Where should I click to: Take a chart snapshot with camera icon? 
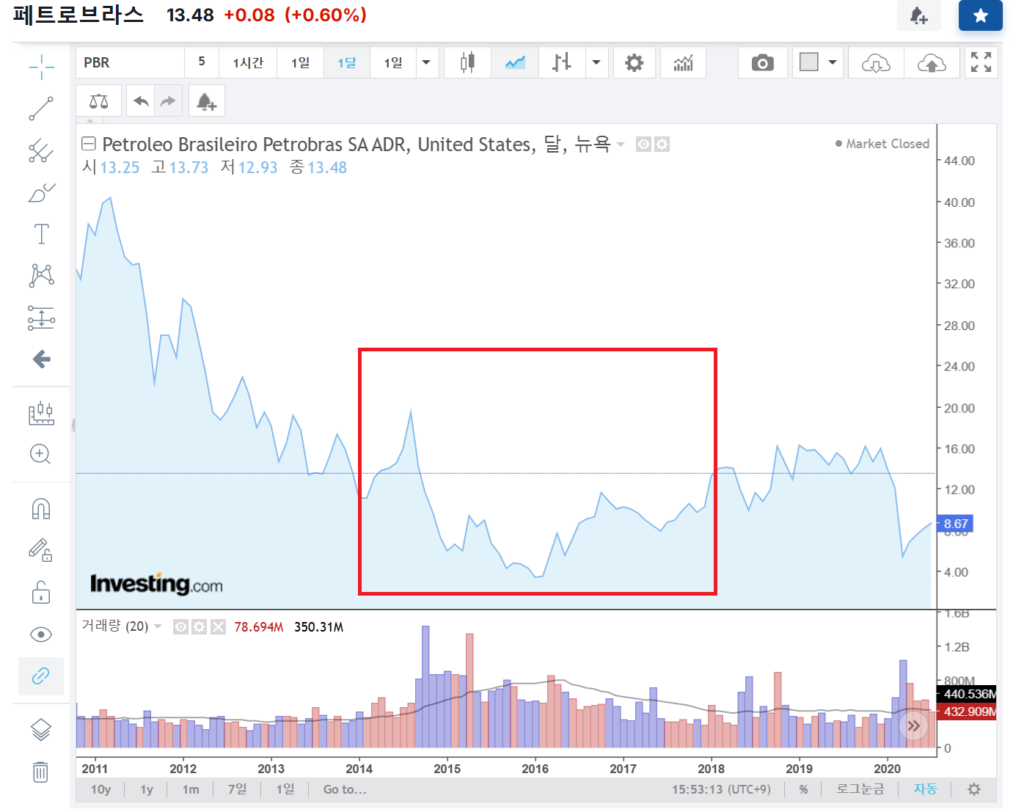pyautogui.click(x=762, y=63)
